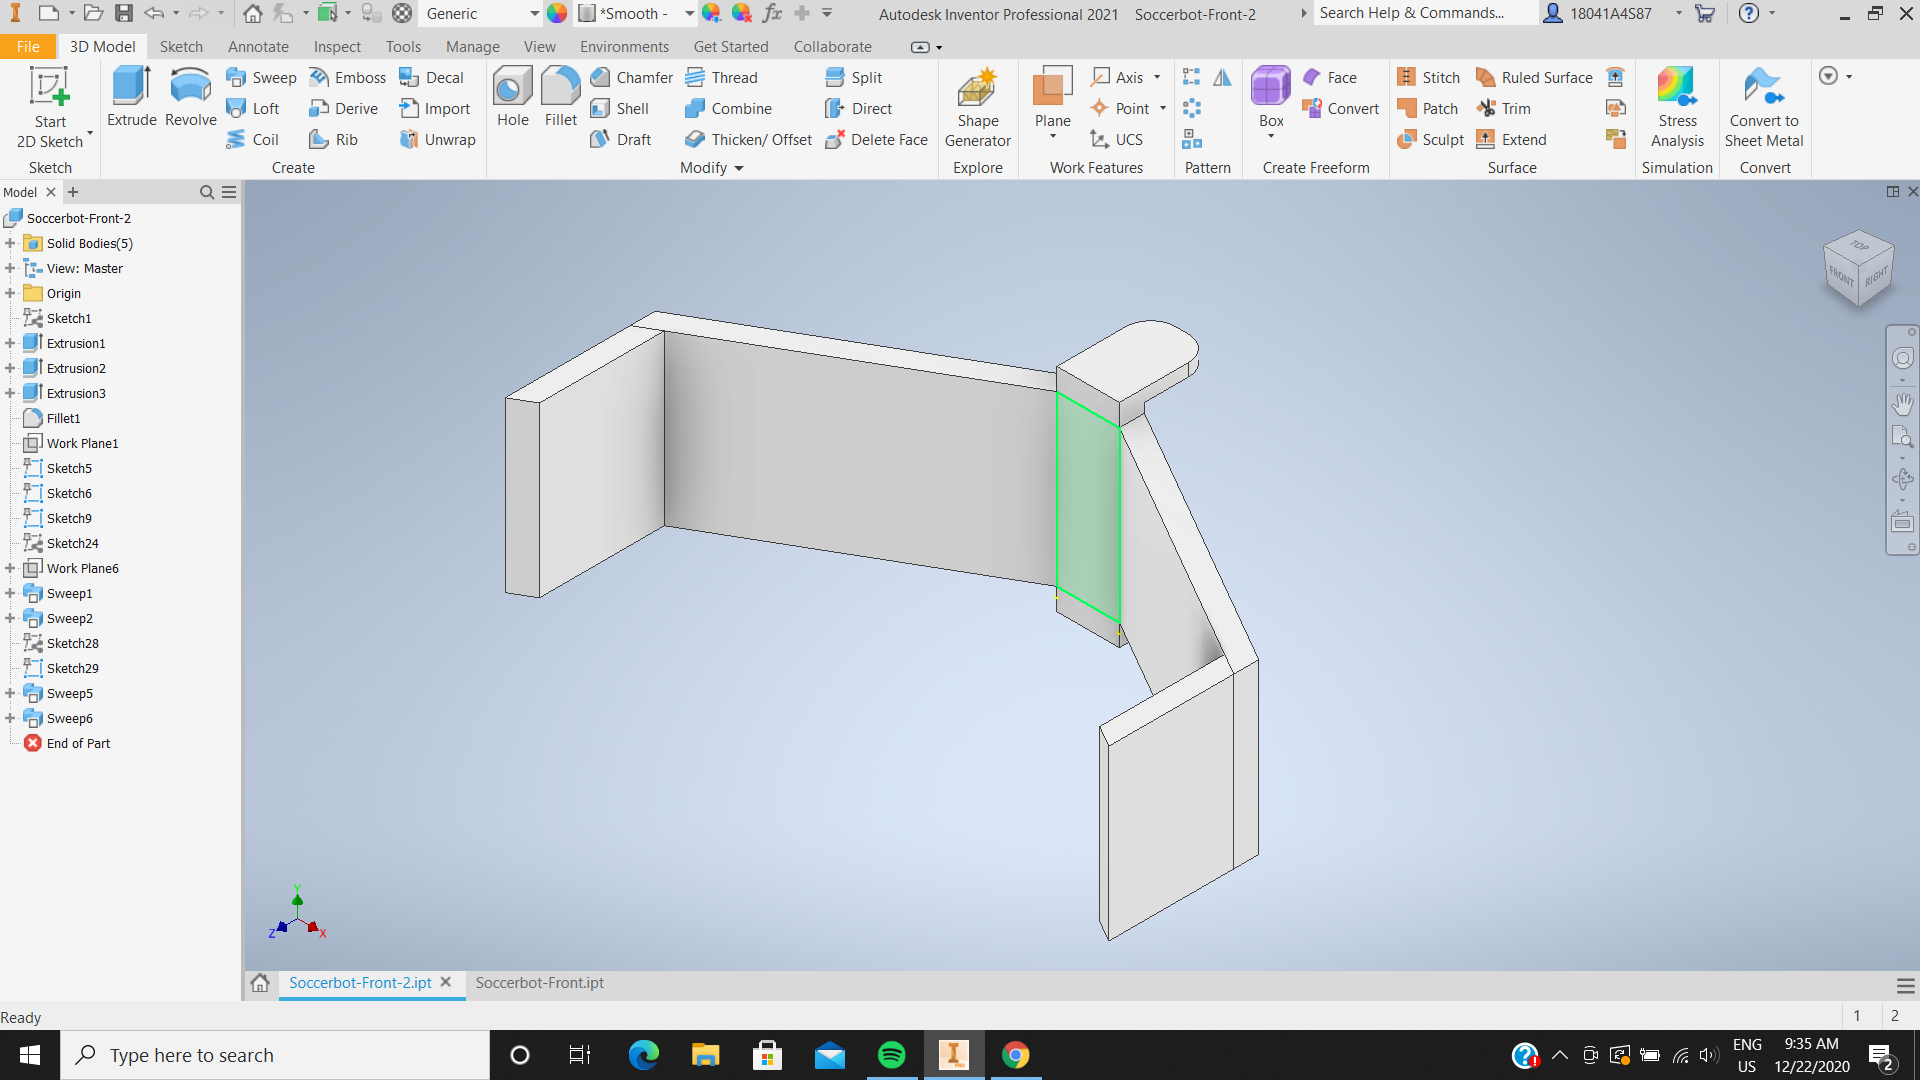The width and height of the screenshot is (1920, 1080).
Task: Open the material selector dropdown
Action: (x=536, y=13)
